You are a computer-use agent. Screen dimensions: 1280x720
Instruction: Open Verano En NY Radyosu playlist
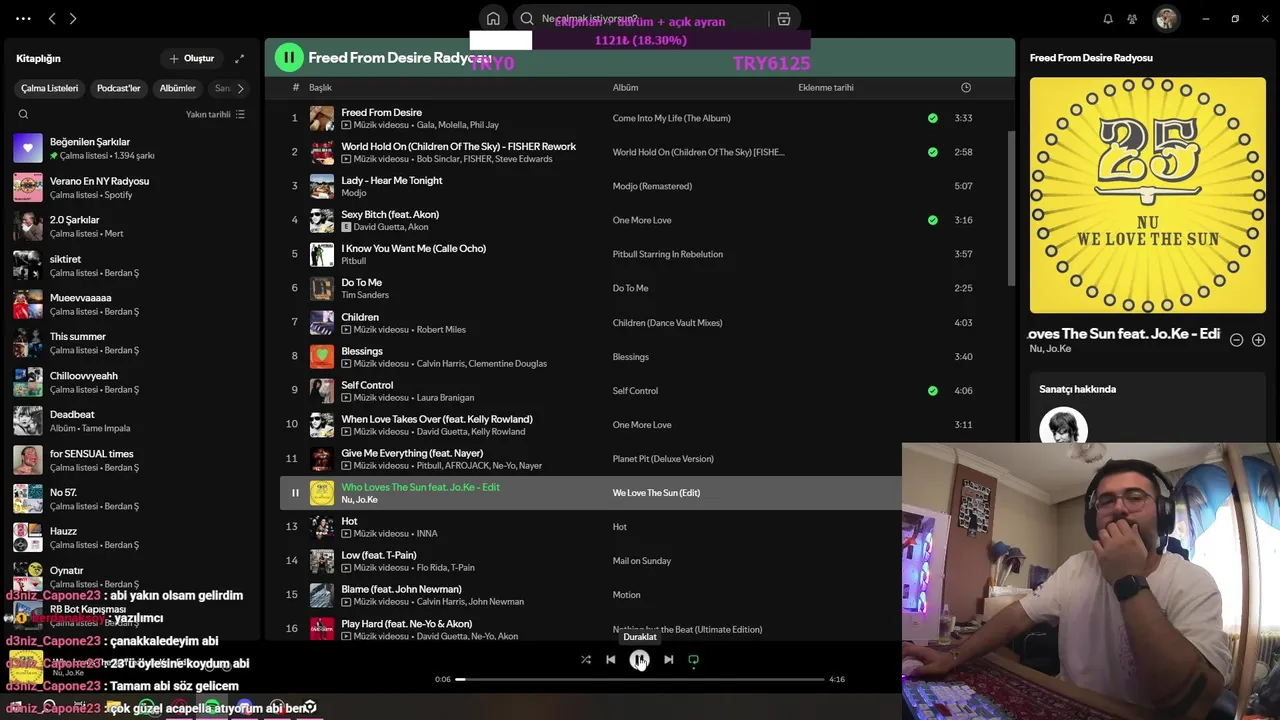[130, 187]
